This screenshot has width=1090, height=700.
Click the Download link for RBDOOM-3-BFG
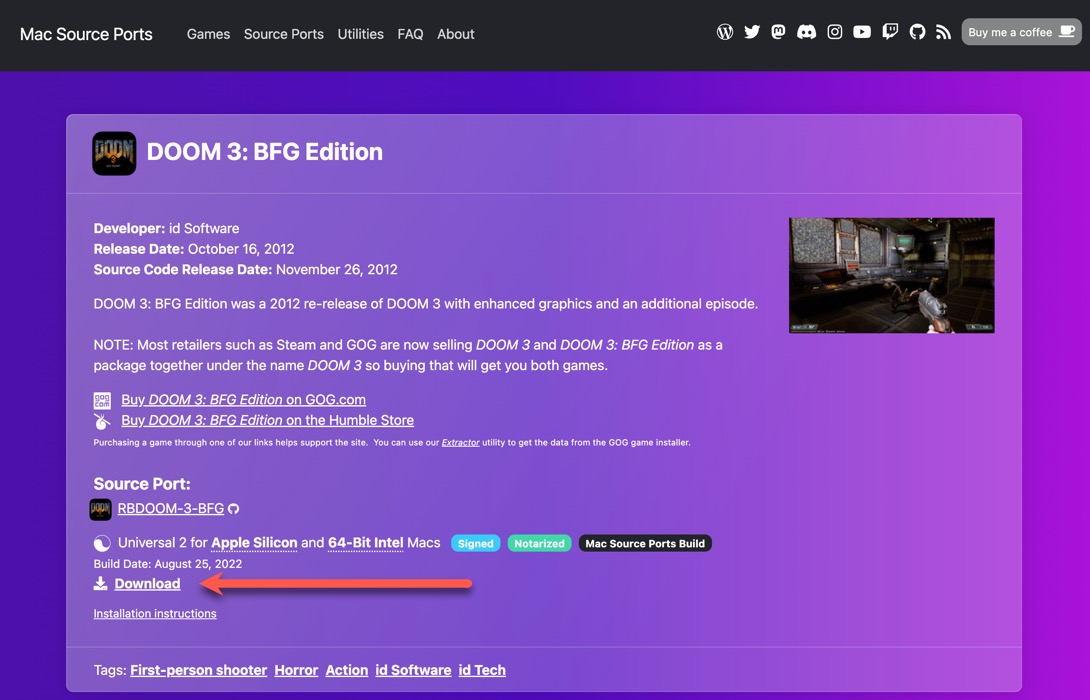point(146,583)
